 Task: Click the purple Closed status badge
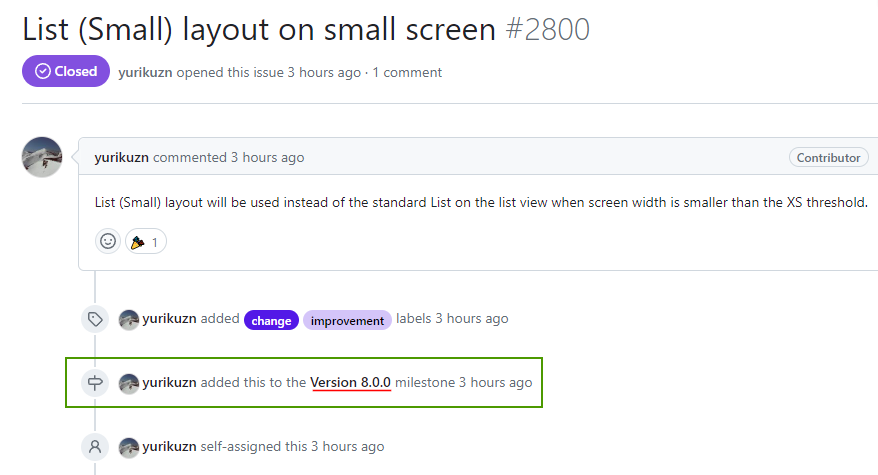pyautogui.click(x=66, y=71)
